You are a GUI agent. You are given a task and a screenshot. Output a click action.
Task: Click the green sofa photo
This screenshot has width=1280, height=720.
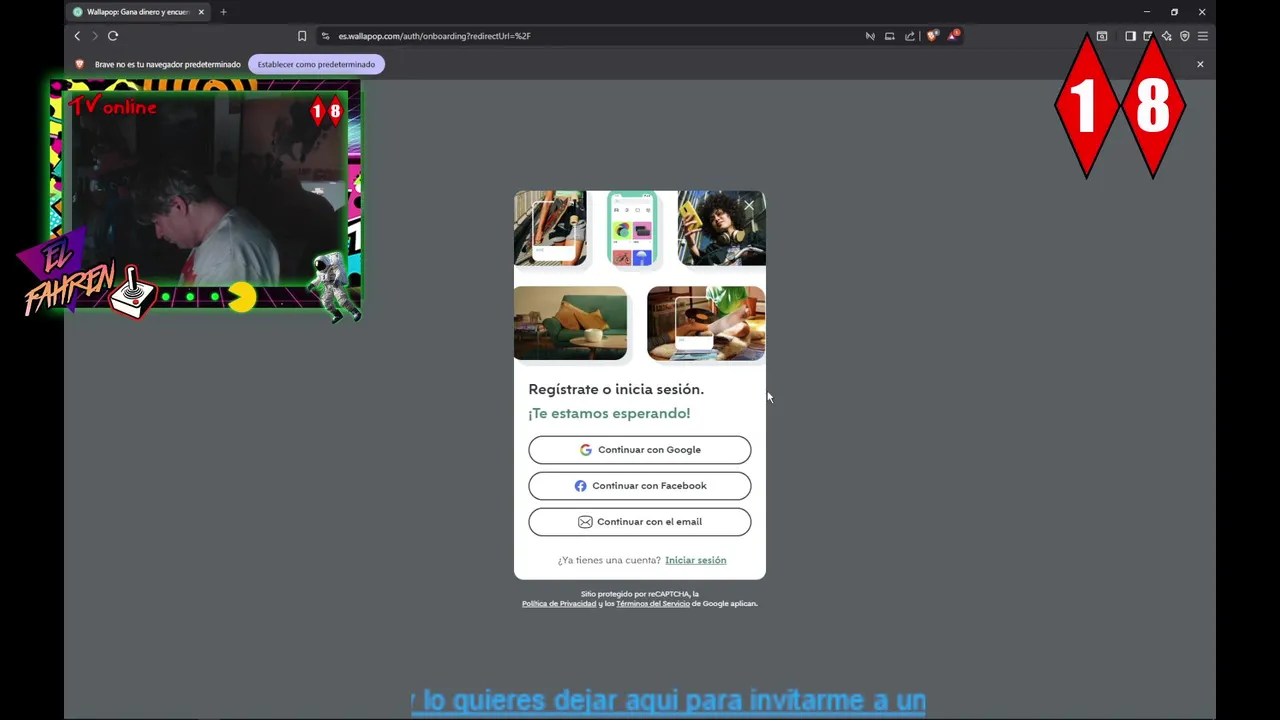pos(570,323)
